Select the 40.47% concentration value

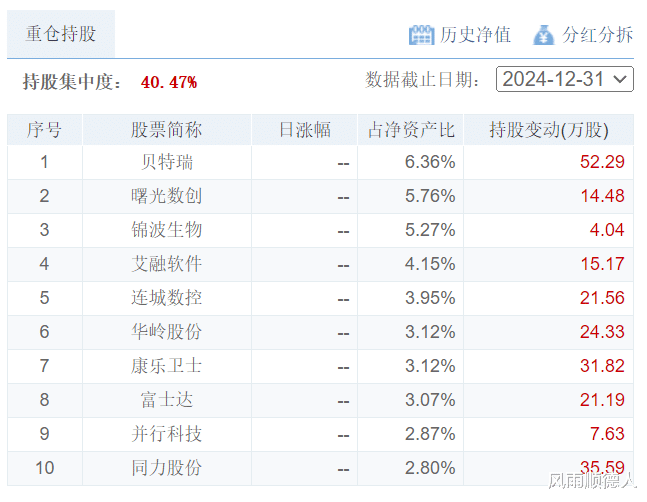tap(169, 82)
